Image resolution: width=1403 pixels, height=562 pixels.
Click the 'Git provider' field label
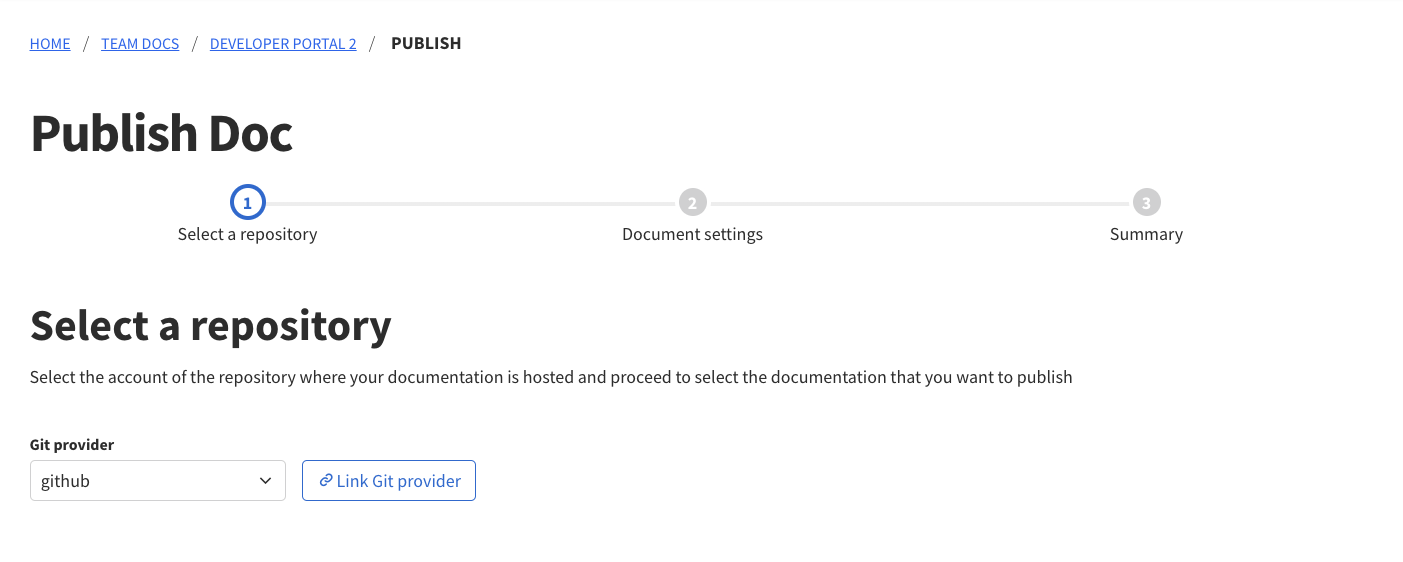point(72,445)
